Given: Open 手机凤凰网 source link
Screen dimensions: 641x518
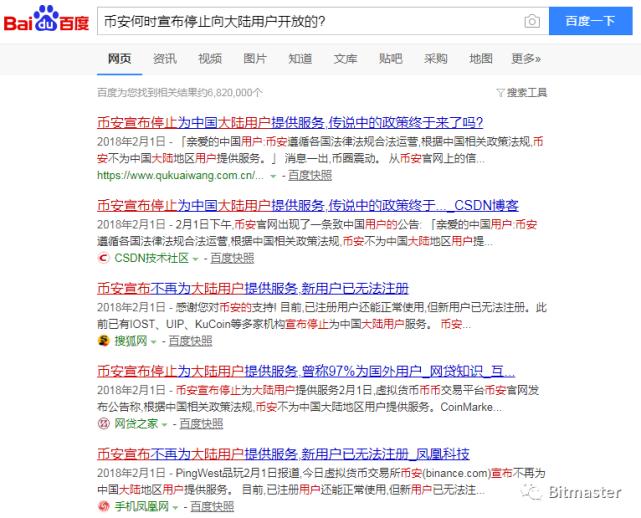Looking at the screenshot, I should tap(141, 507).
